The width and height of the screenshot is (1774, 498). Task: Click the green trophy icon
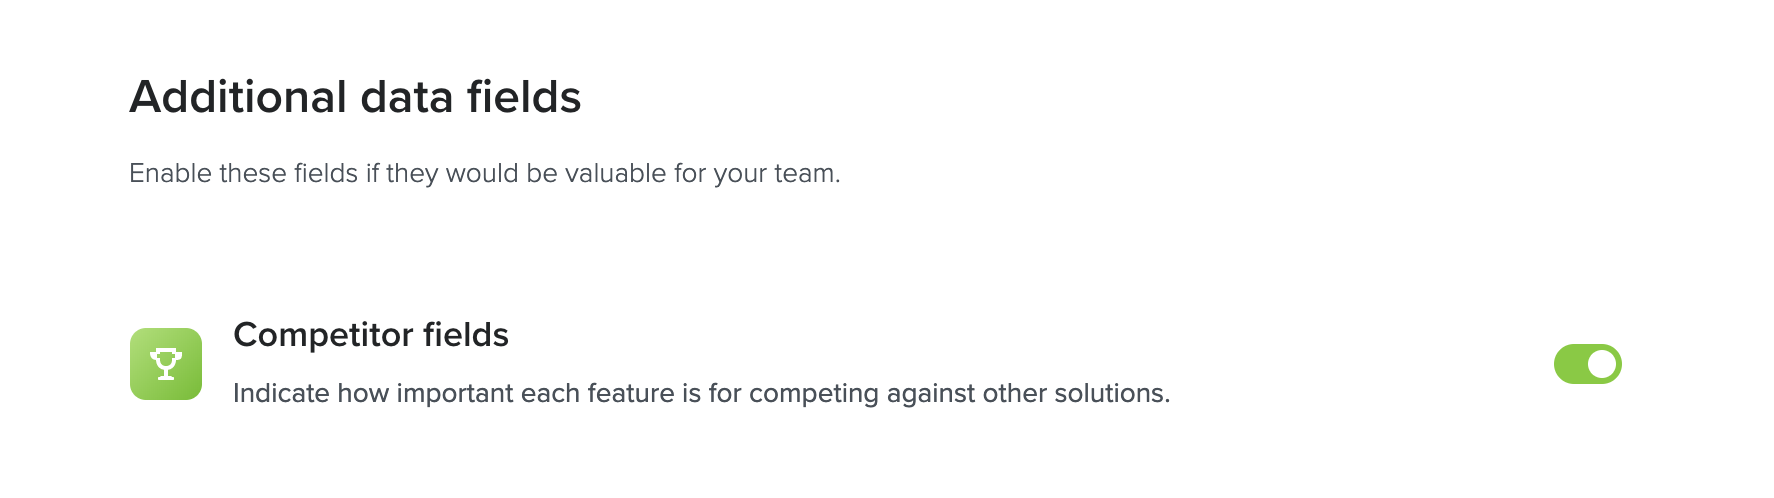click(x=166, y=364)
